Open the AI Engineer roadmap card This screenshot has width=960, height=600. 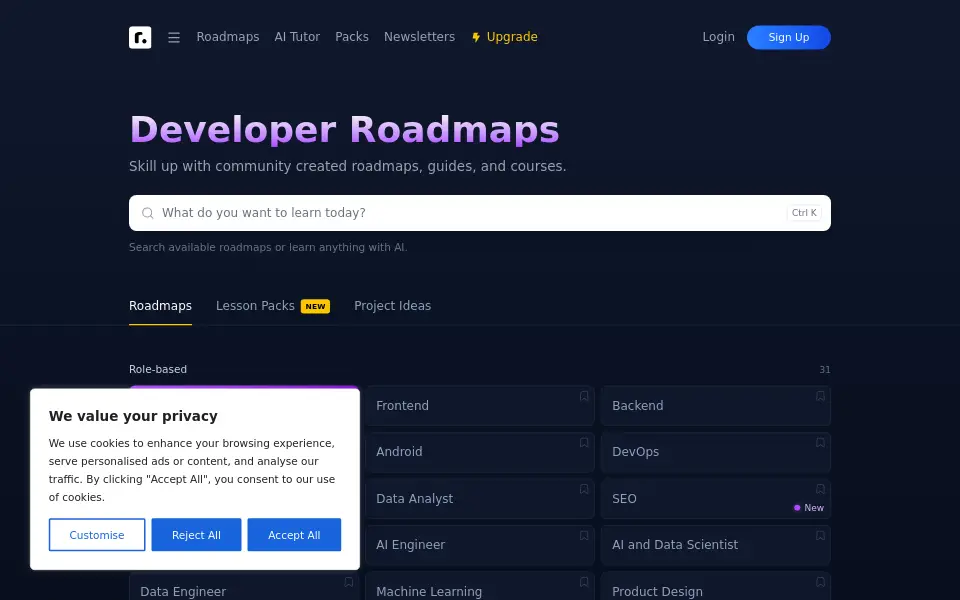(x=480, y=545)
